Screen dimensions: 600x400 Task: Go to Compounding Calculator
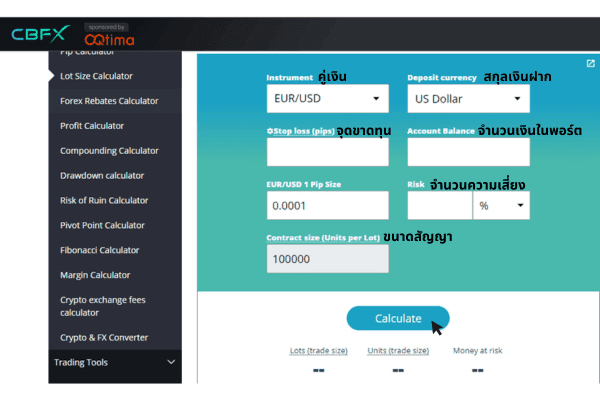click(x=109, y=151)
